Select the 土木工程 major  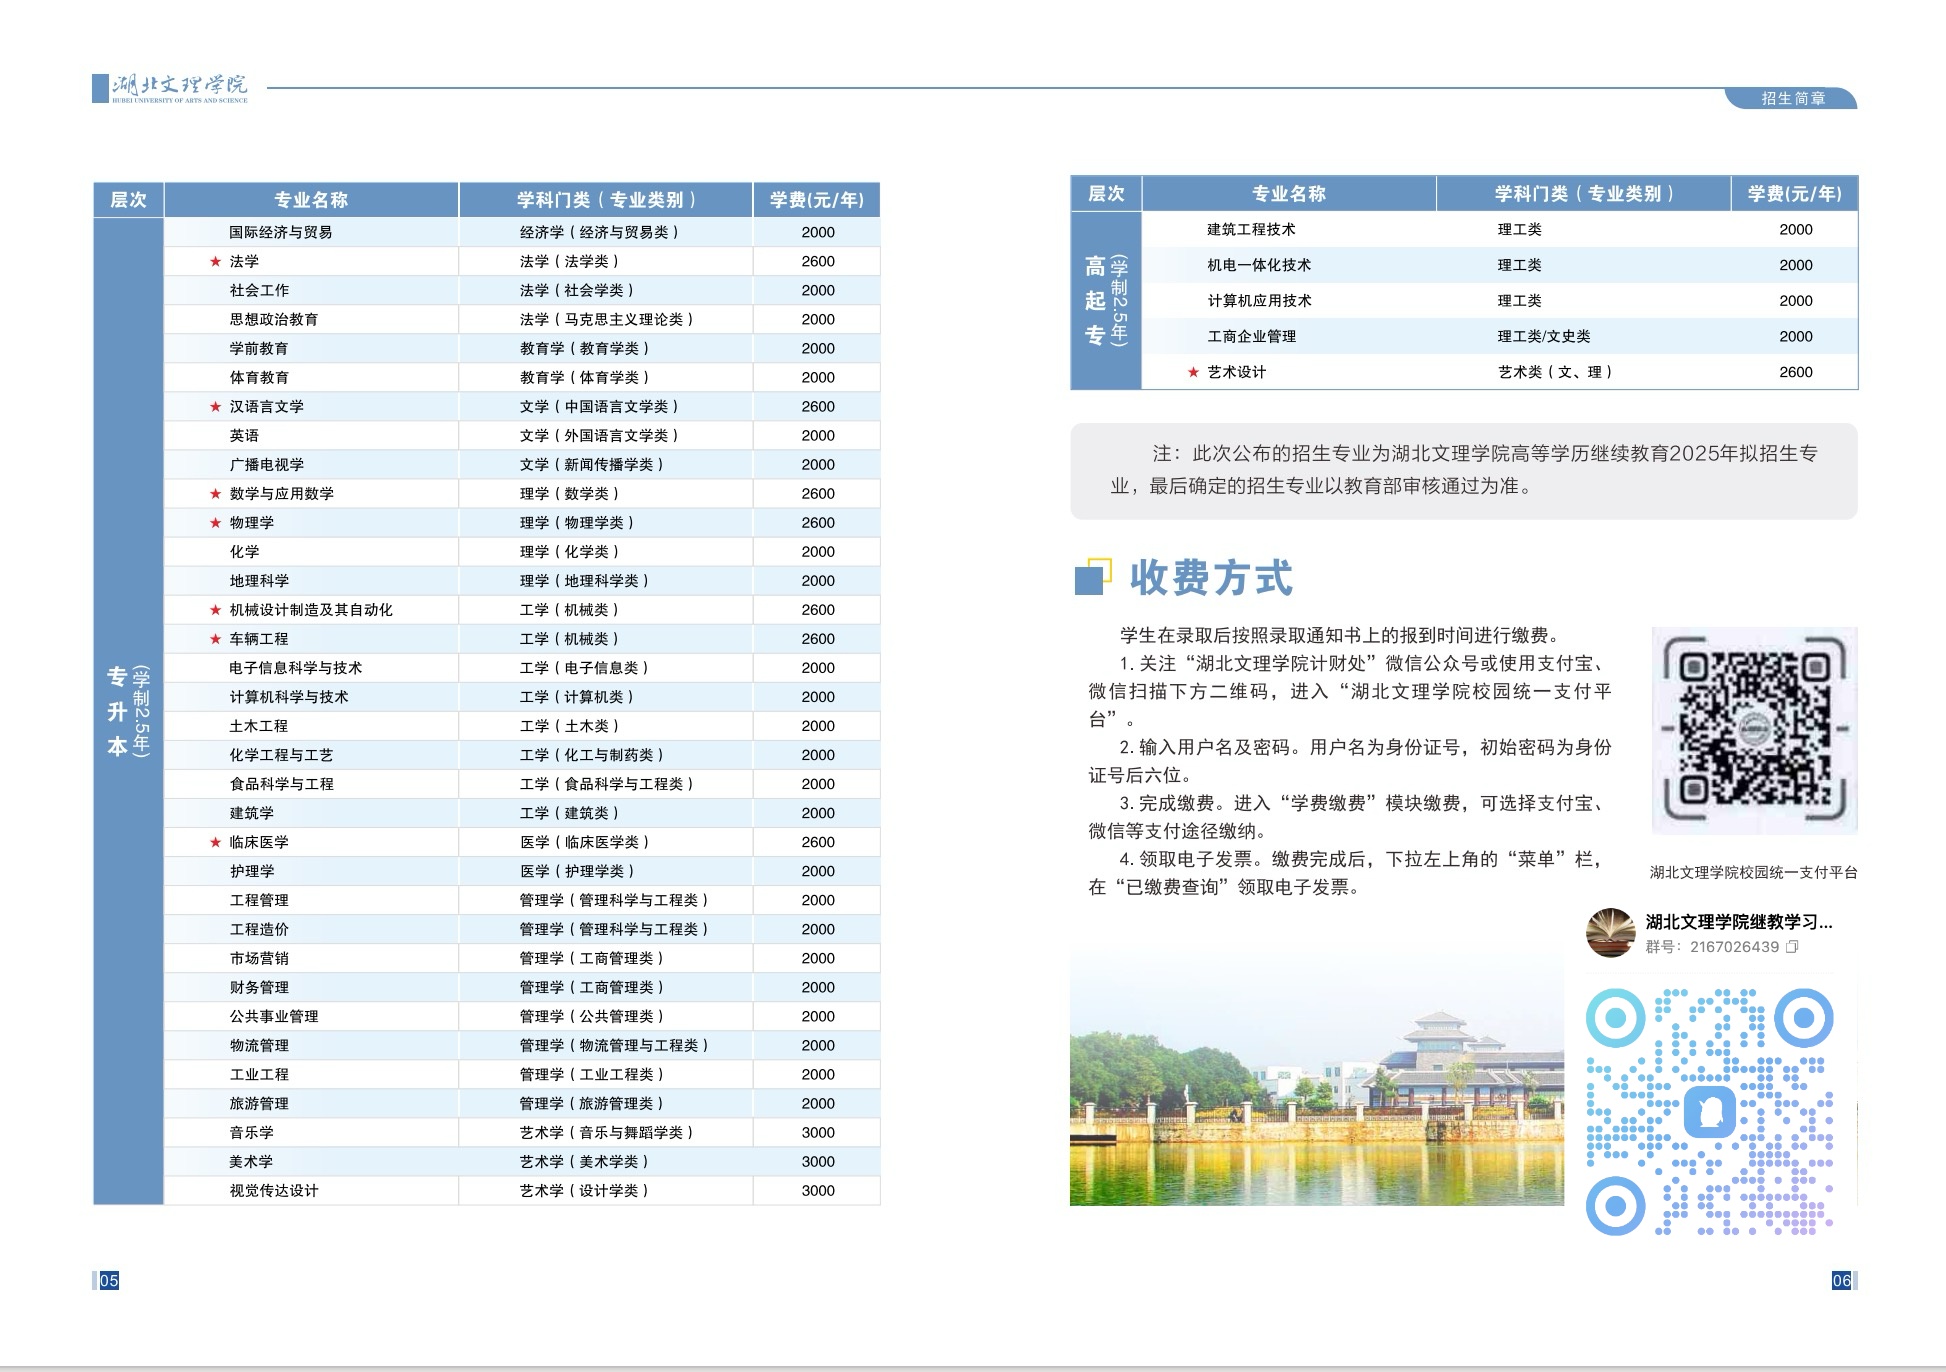click(x=259, y=725)
